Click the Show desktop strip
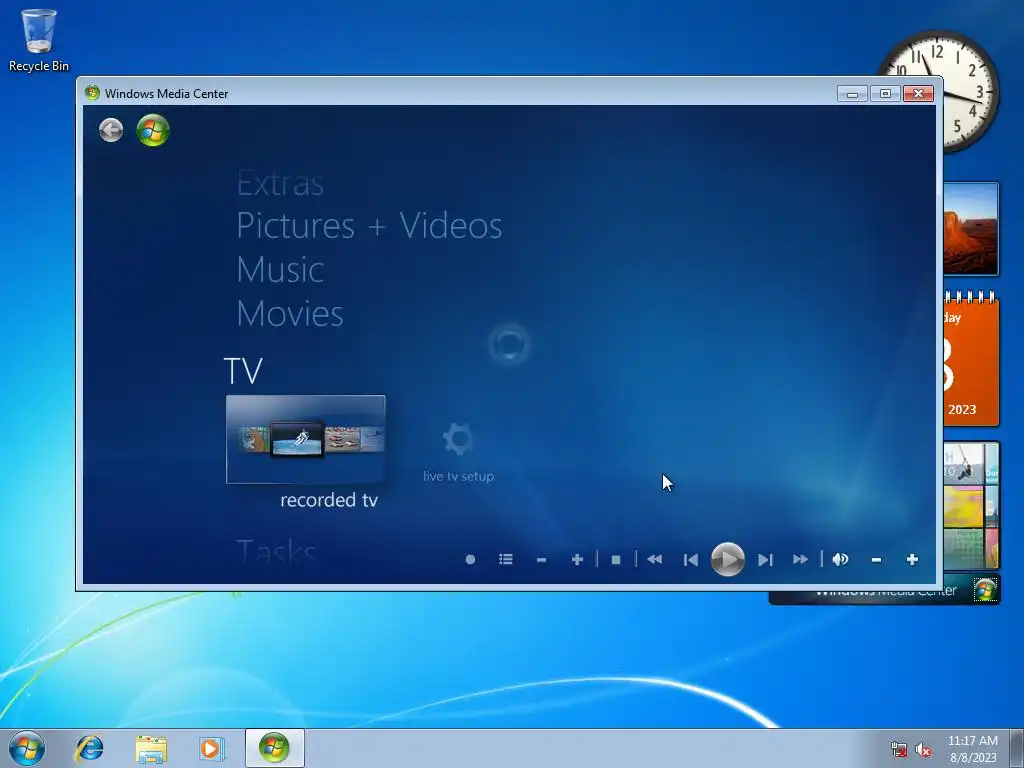The width and height of the screenshot is (1024, 768). coord(1017,748)
